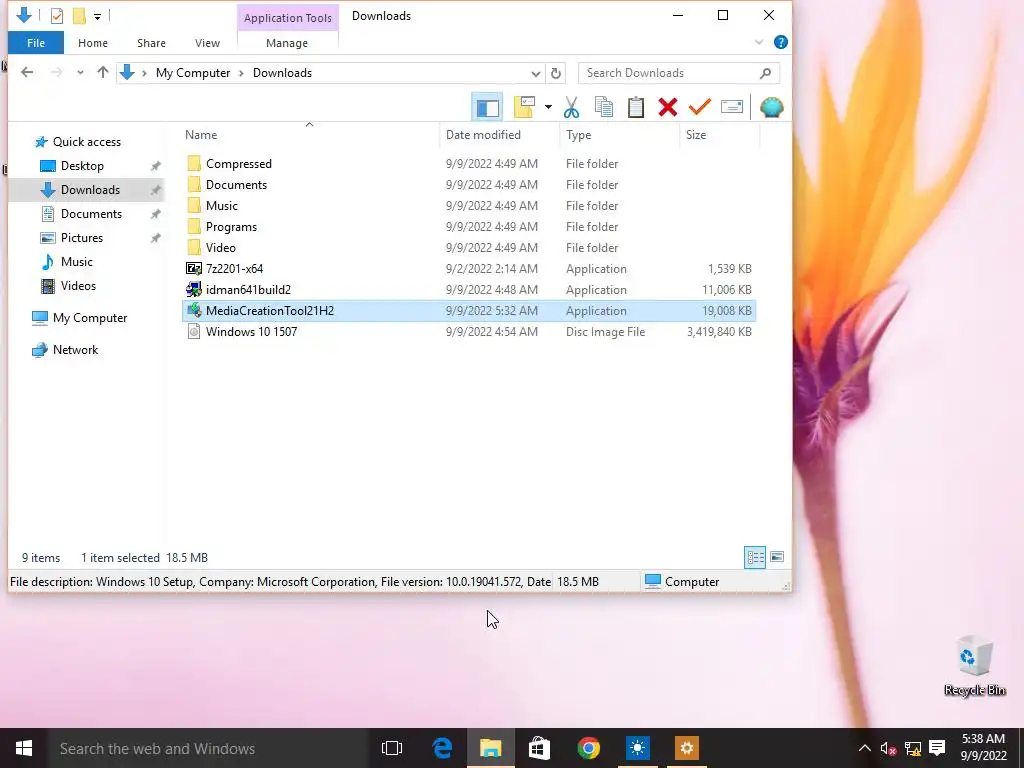This screenshot has width=1024, height=768.
Task: Open the Recycle Bin desktop icon
Action: point(974,666)
